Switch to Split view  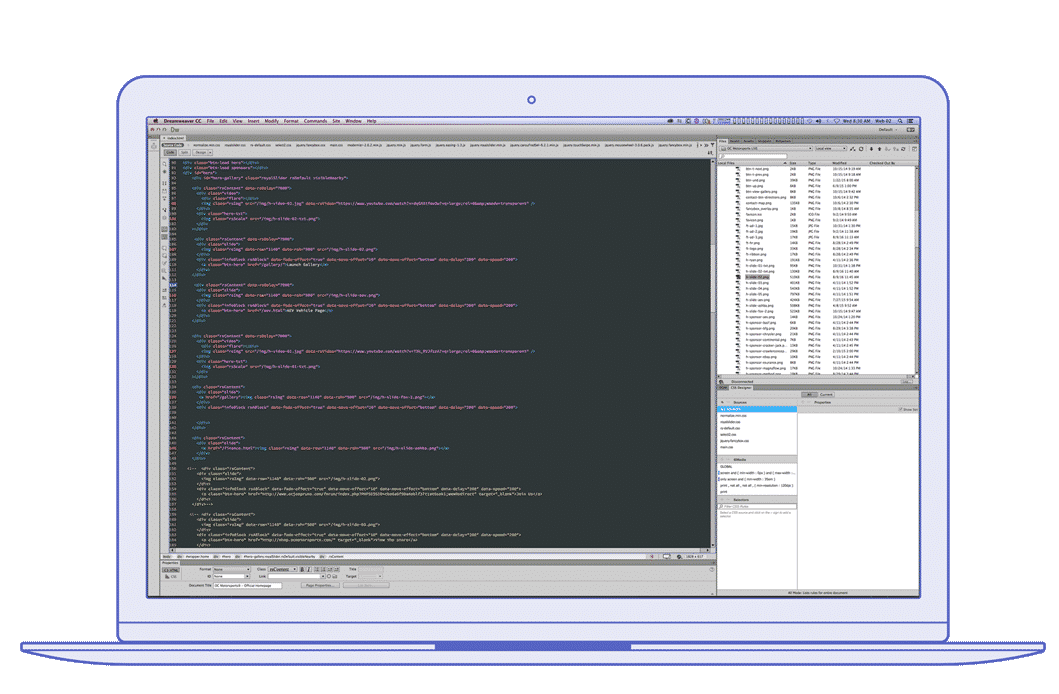(184, 153)
